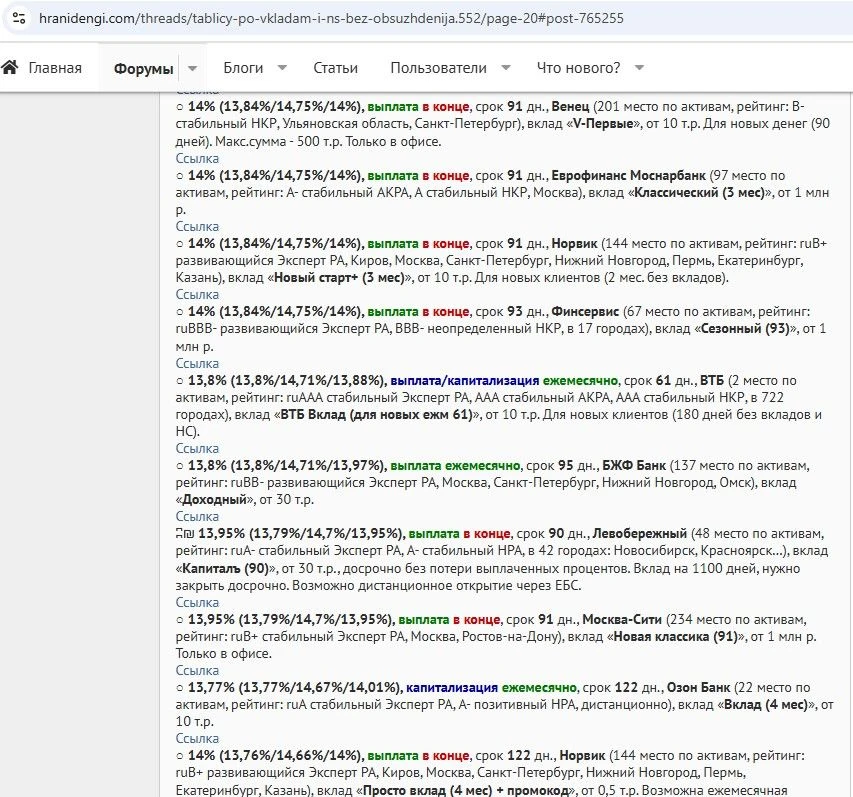Click the rate 13,8% (13,8%/14,71%/13,88%)
Screen dimensions: 853x797
coord(286,380)
